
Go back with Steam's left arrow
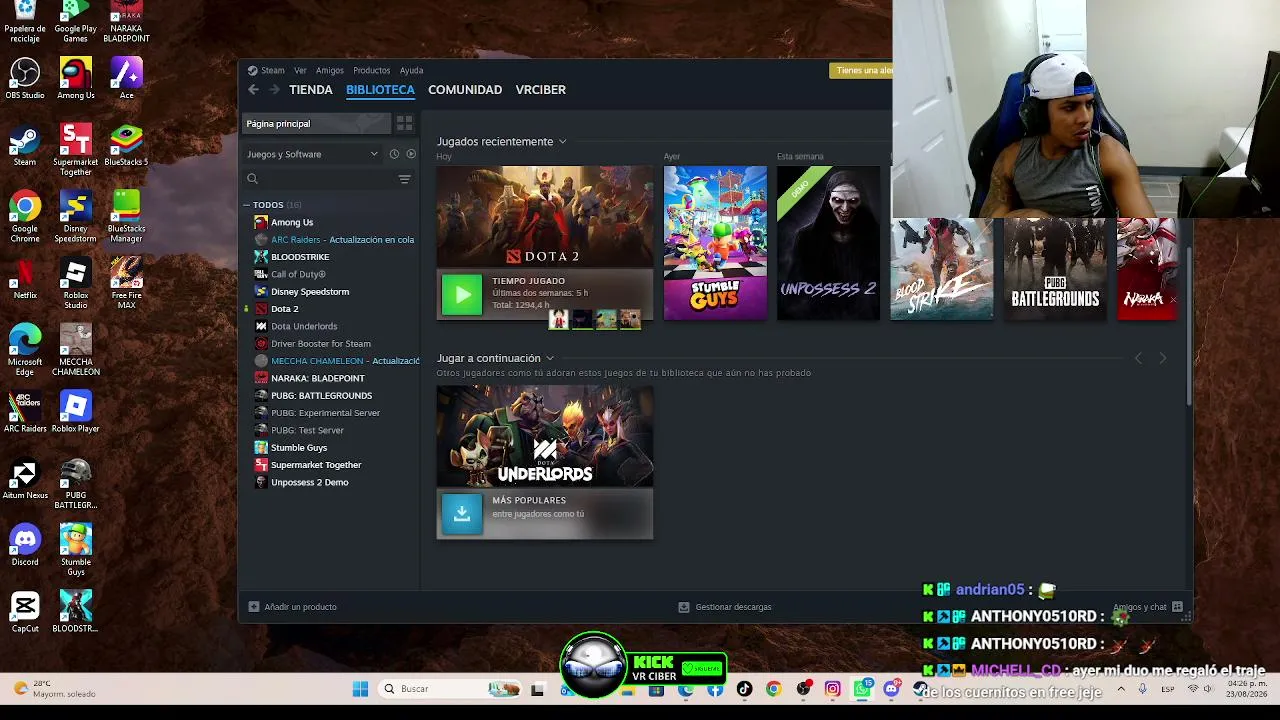[x=253, y=90]
